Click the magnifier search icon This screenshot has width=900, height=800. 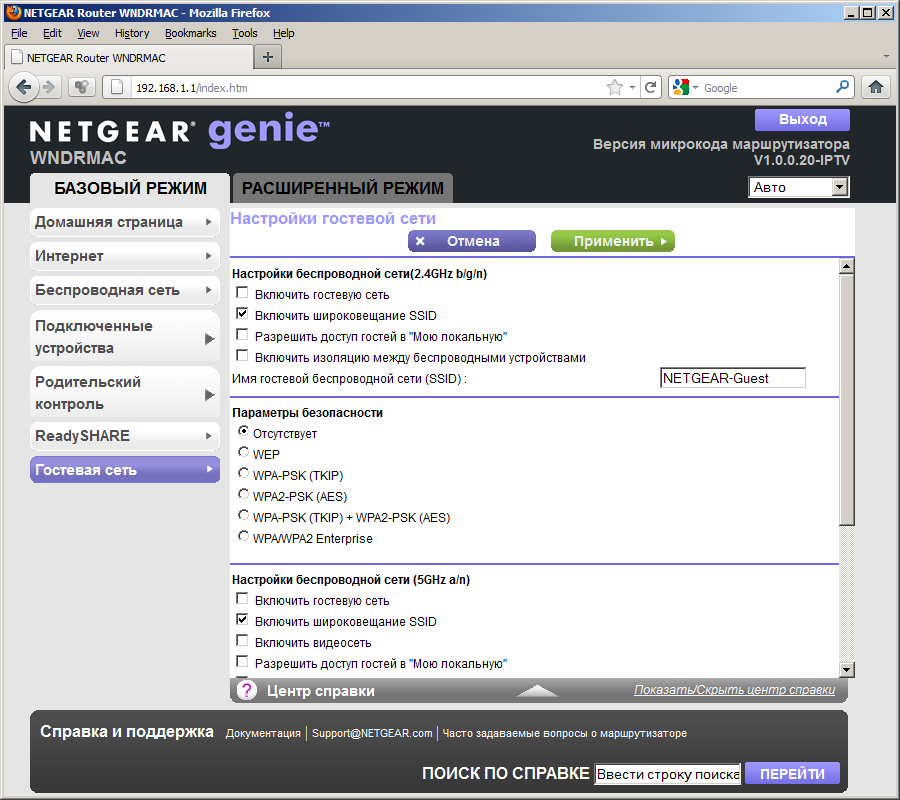pos(842,87)
